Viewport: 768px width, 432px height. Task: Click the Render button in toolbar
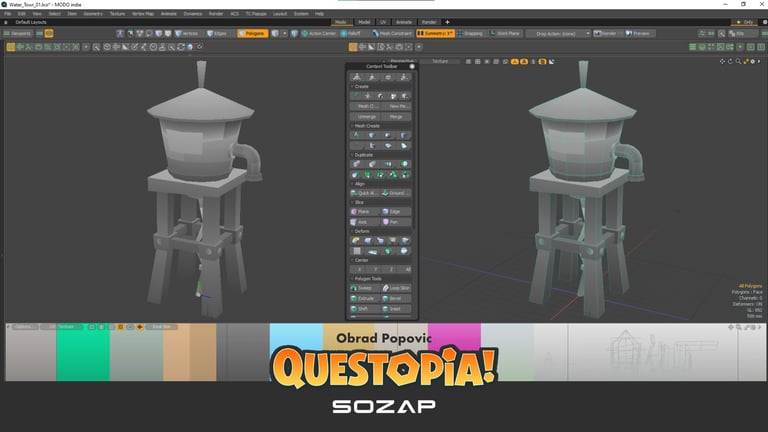click(x=605, y=33)
